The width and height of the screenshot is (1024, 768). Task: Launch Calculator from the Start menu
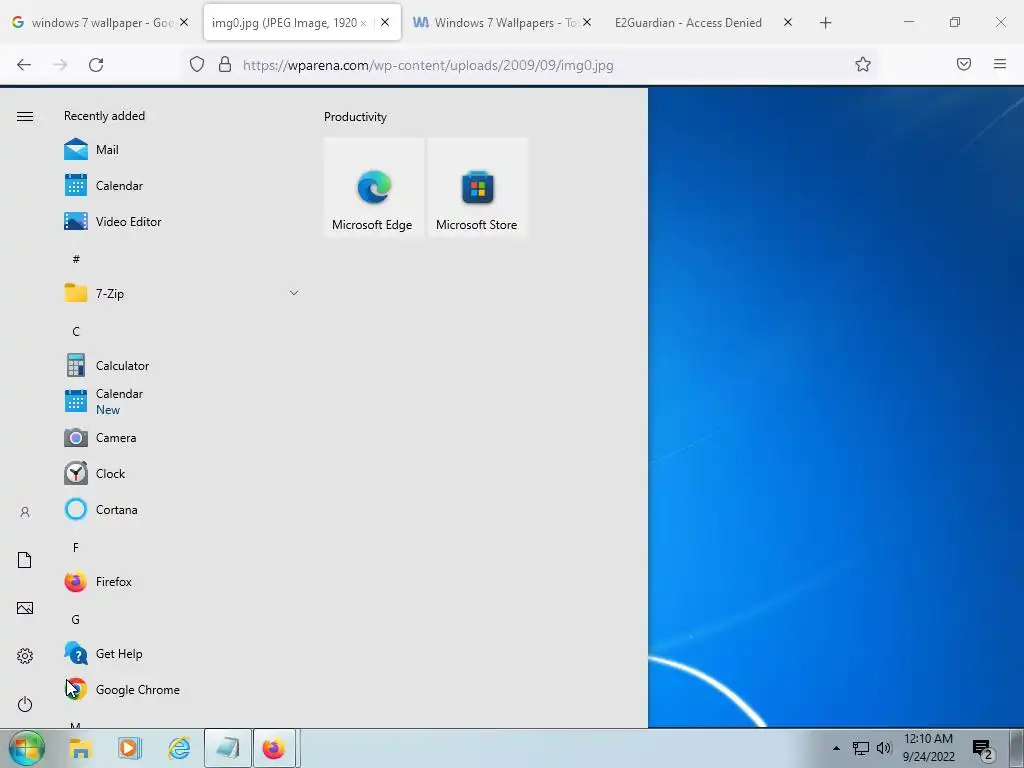click(x=182, y=366)
